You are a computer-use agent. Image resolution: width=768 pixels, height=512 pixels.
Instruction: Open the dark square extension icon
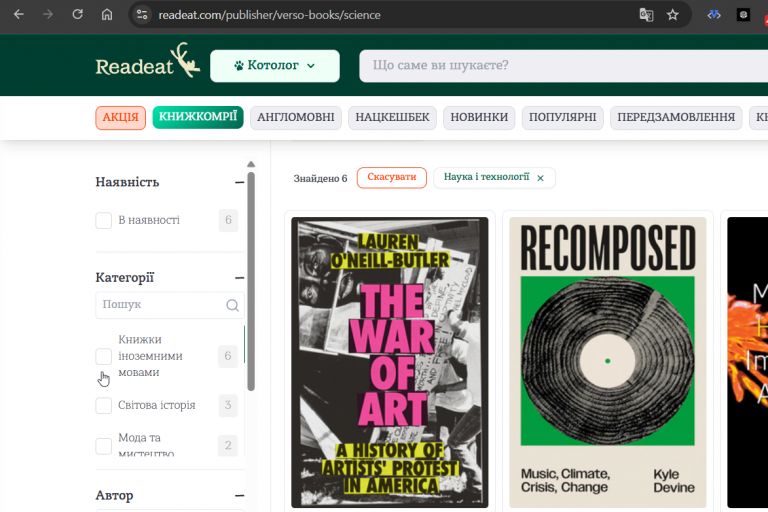(x=743, y=15)
